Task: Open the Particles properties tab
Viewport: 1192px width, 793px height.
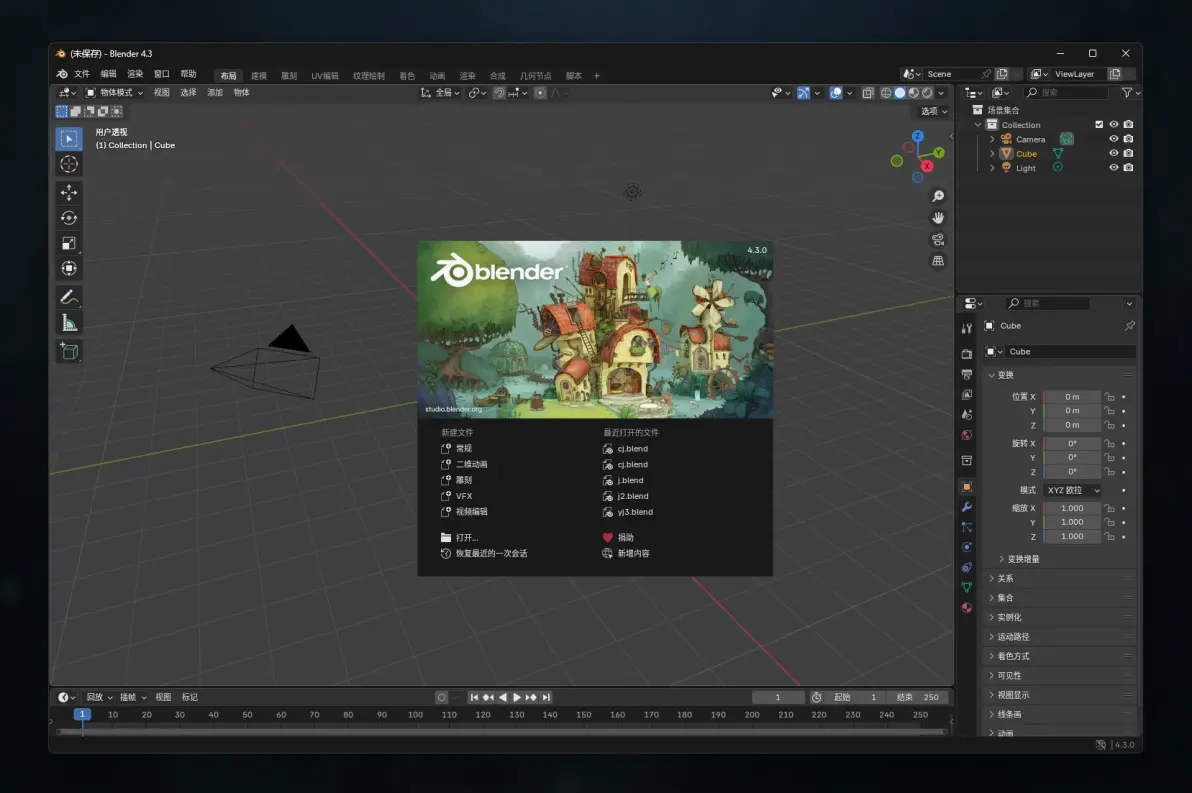Action: point(967,527)
